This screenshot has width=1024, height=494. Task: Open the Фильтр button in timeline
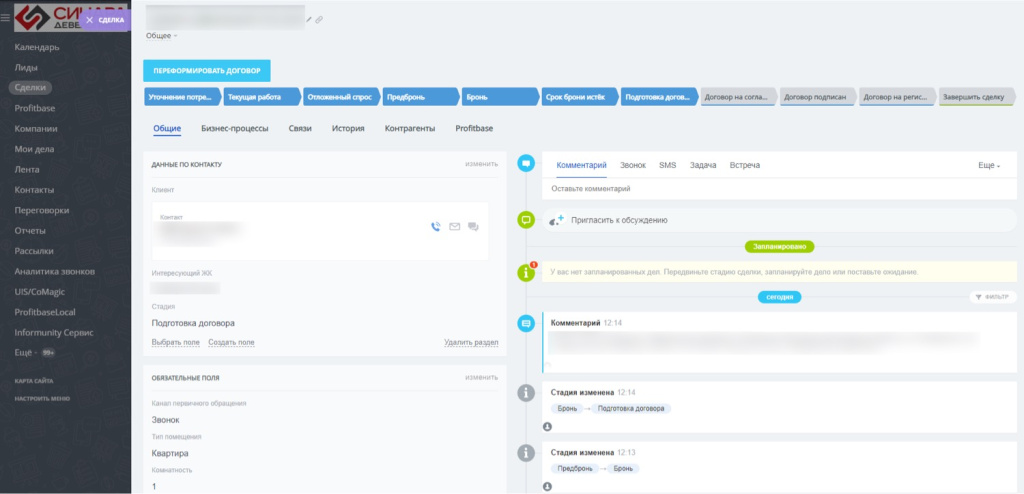pyautogui.click(x=993, y=297)
